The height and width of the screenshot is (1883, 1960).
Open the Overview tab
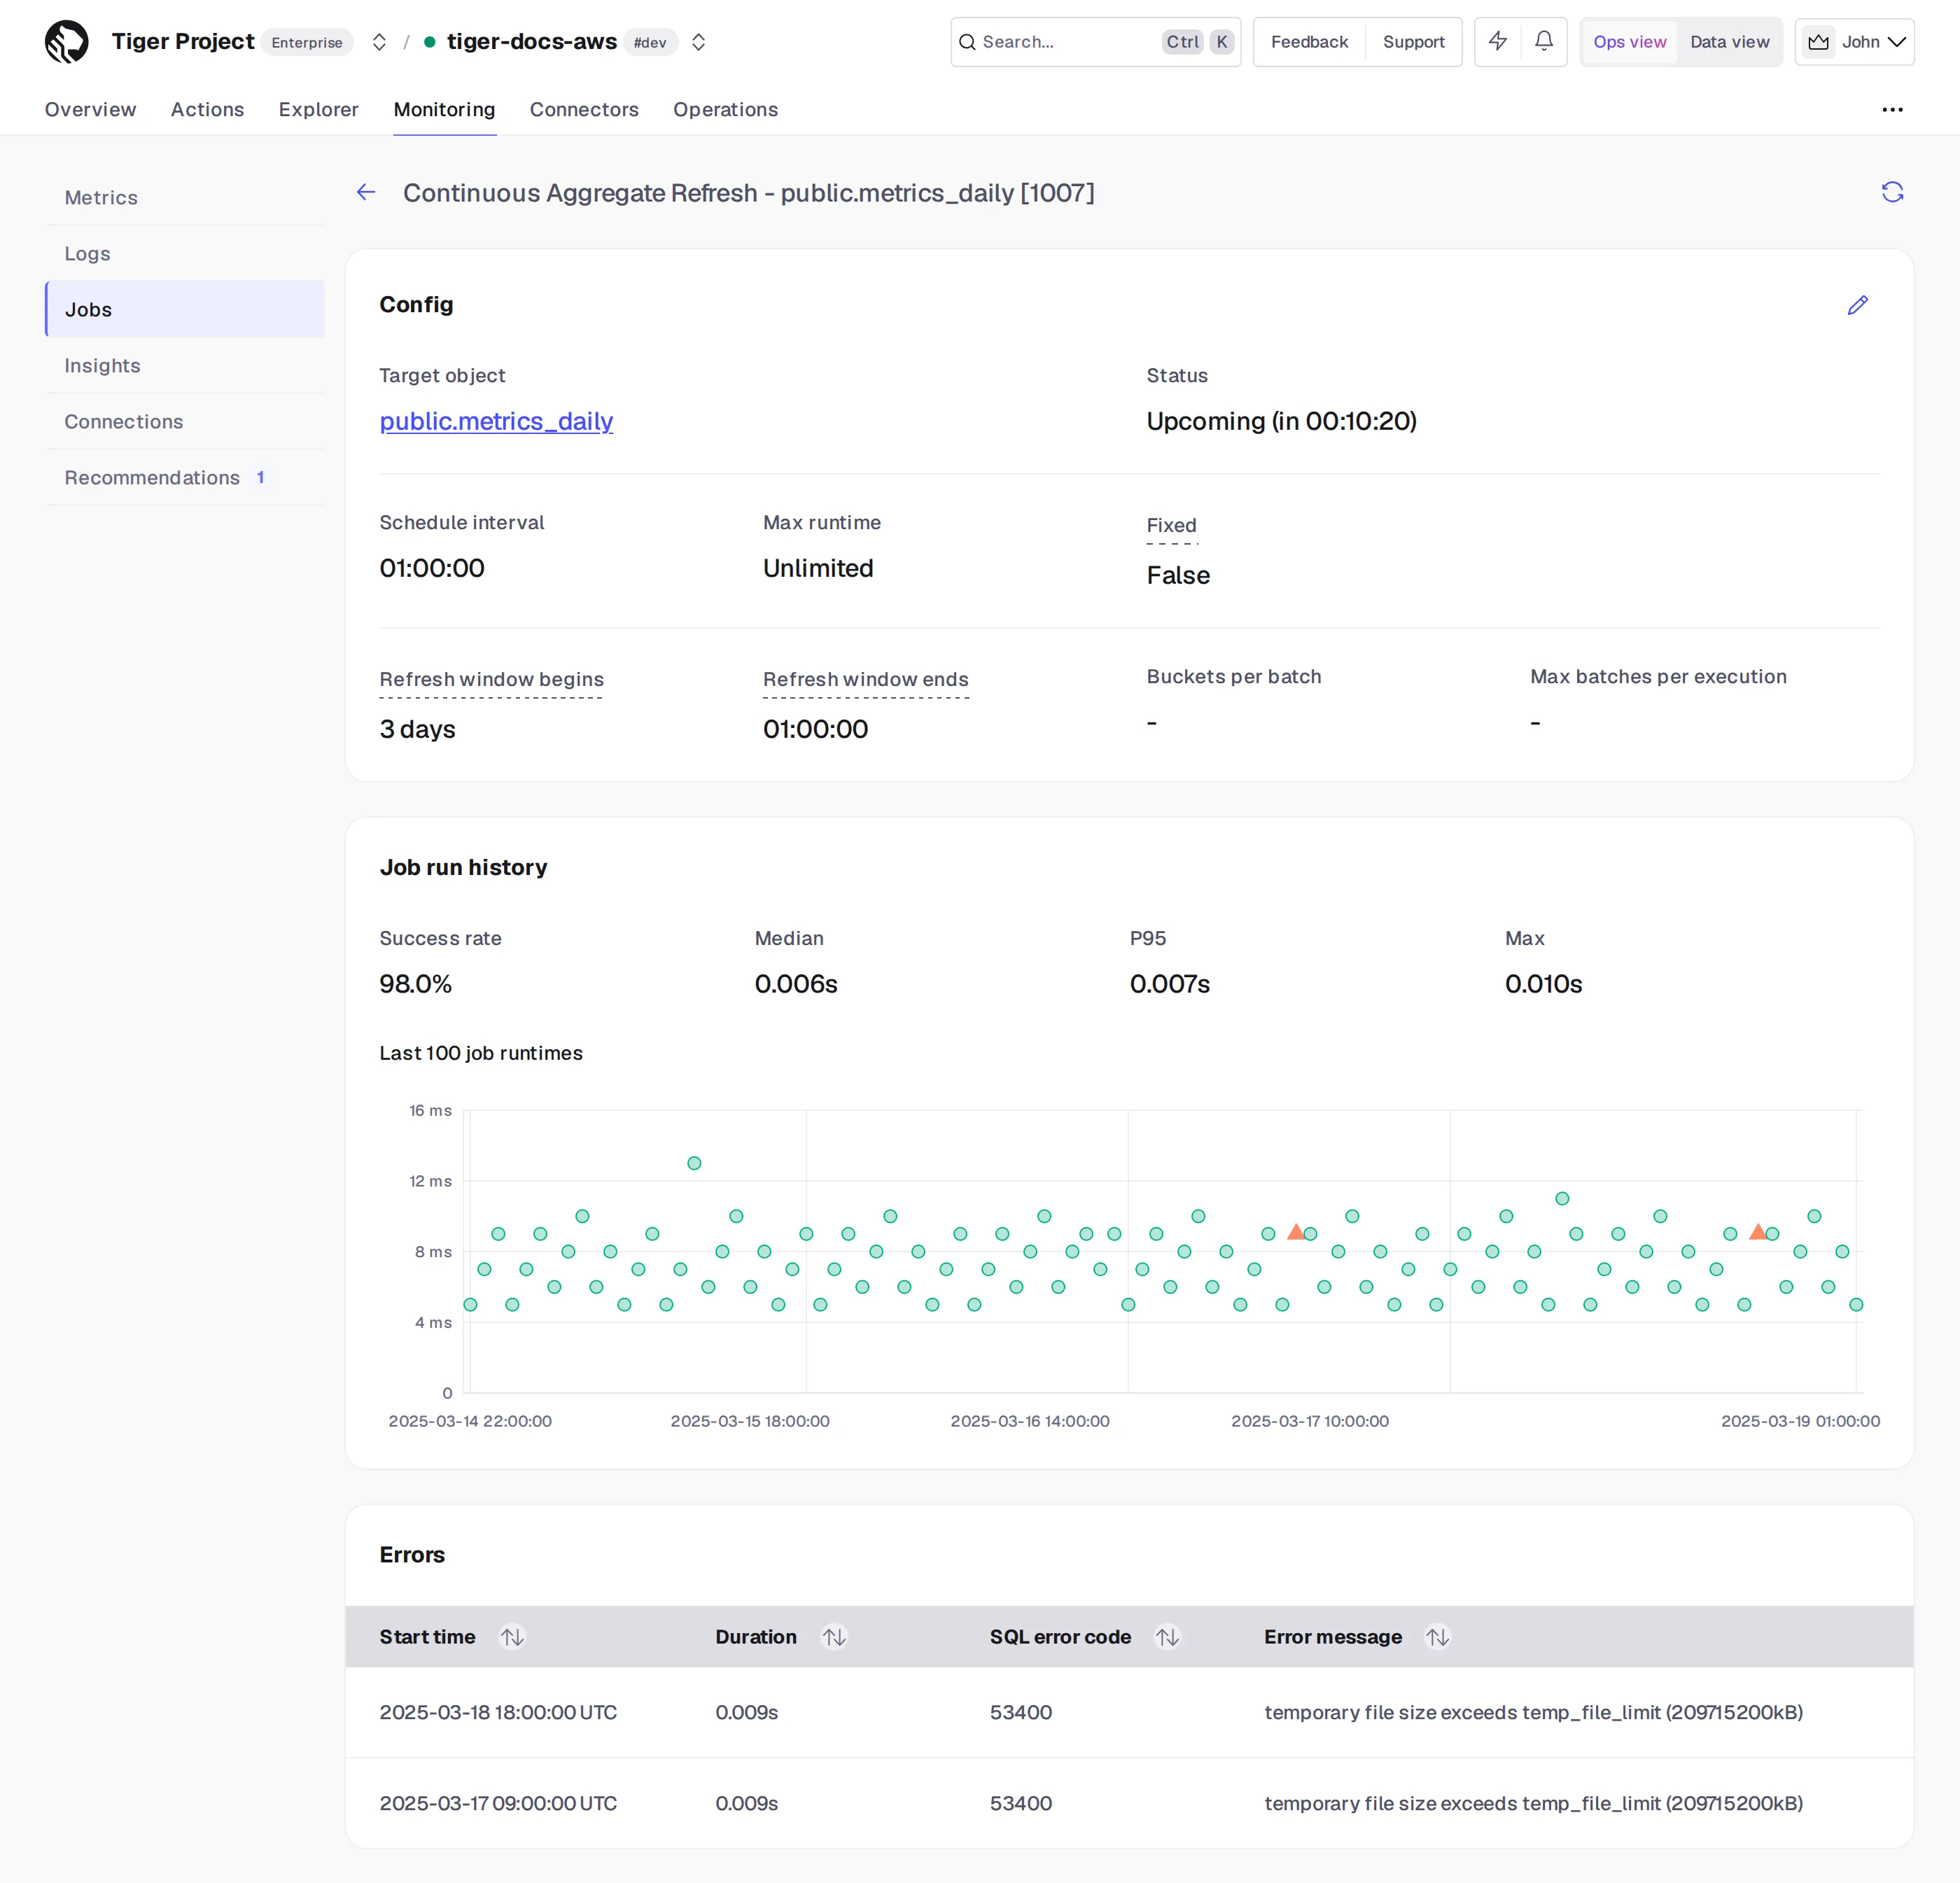(x=90, y=109)
